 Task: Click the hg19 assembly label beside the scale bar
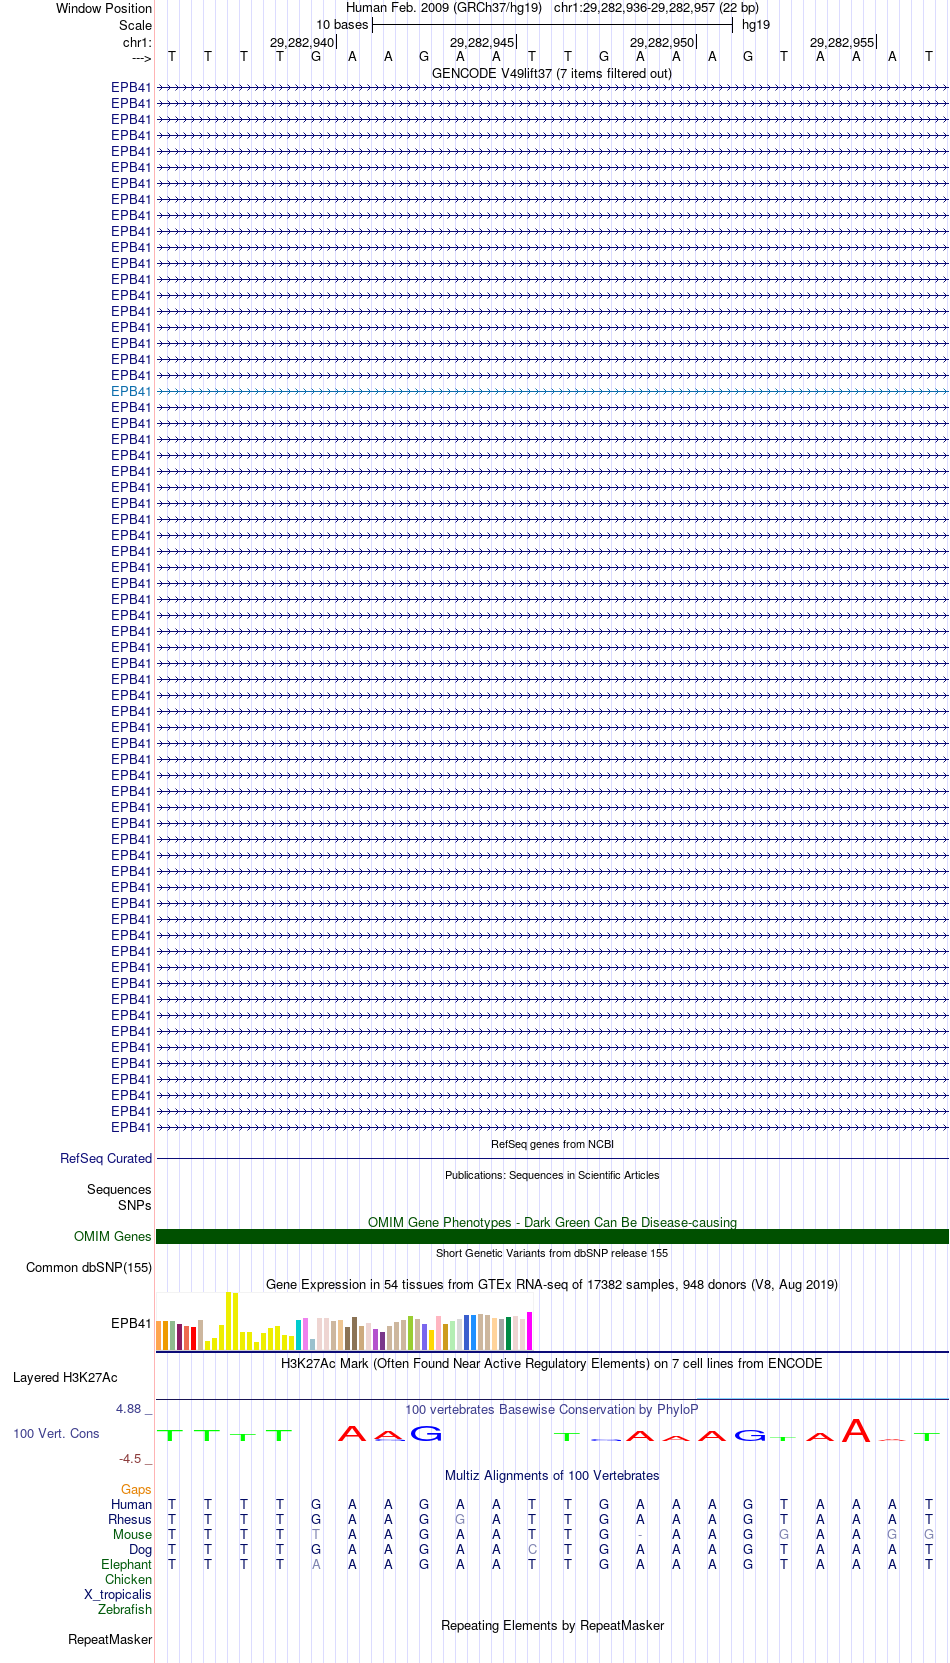pyautogui.click(x=756, y=25)
